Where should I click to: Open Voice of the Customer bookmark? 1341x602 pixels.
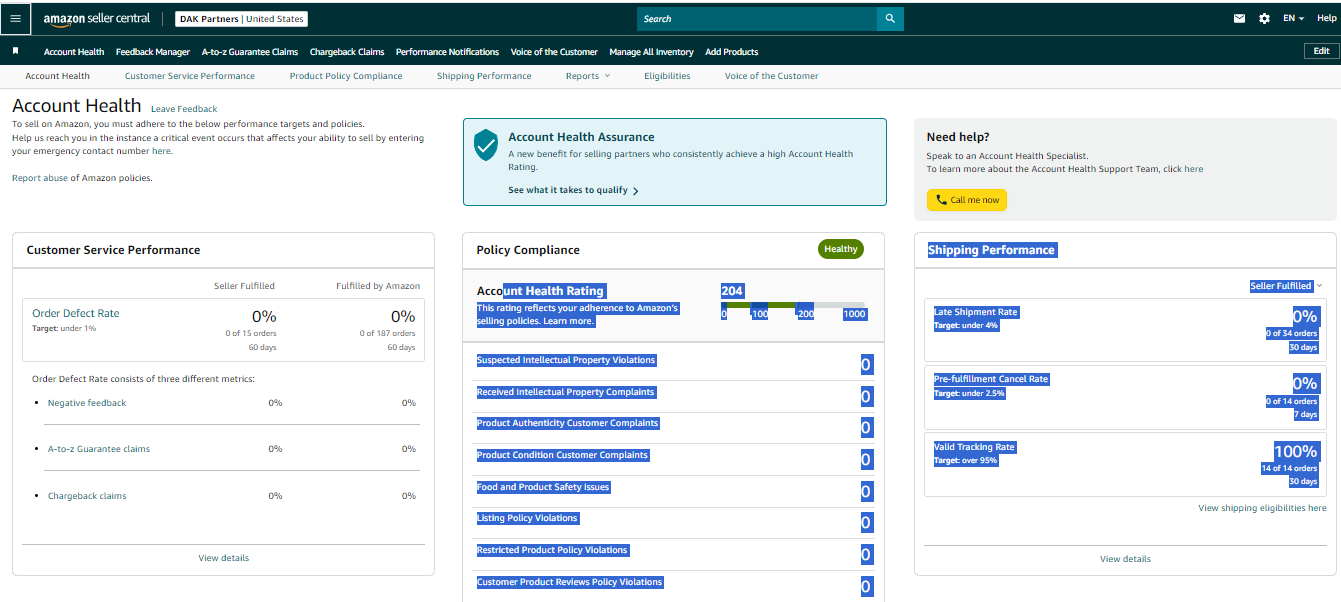554,52
